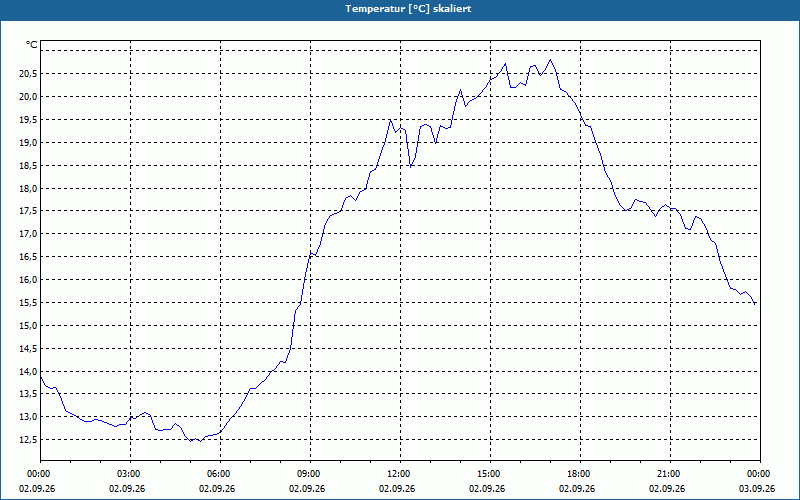This screenshot has width=800, height=500.
Task: Select the 20,5 y-axis label
Action: coord(28,74)
